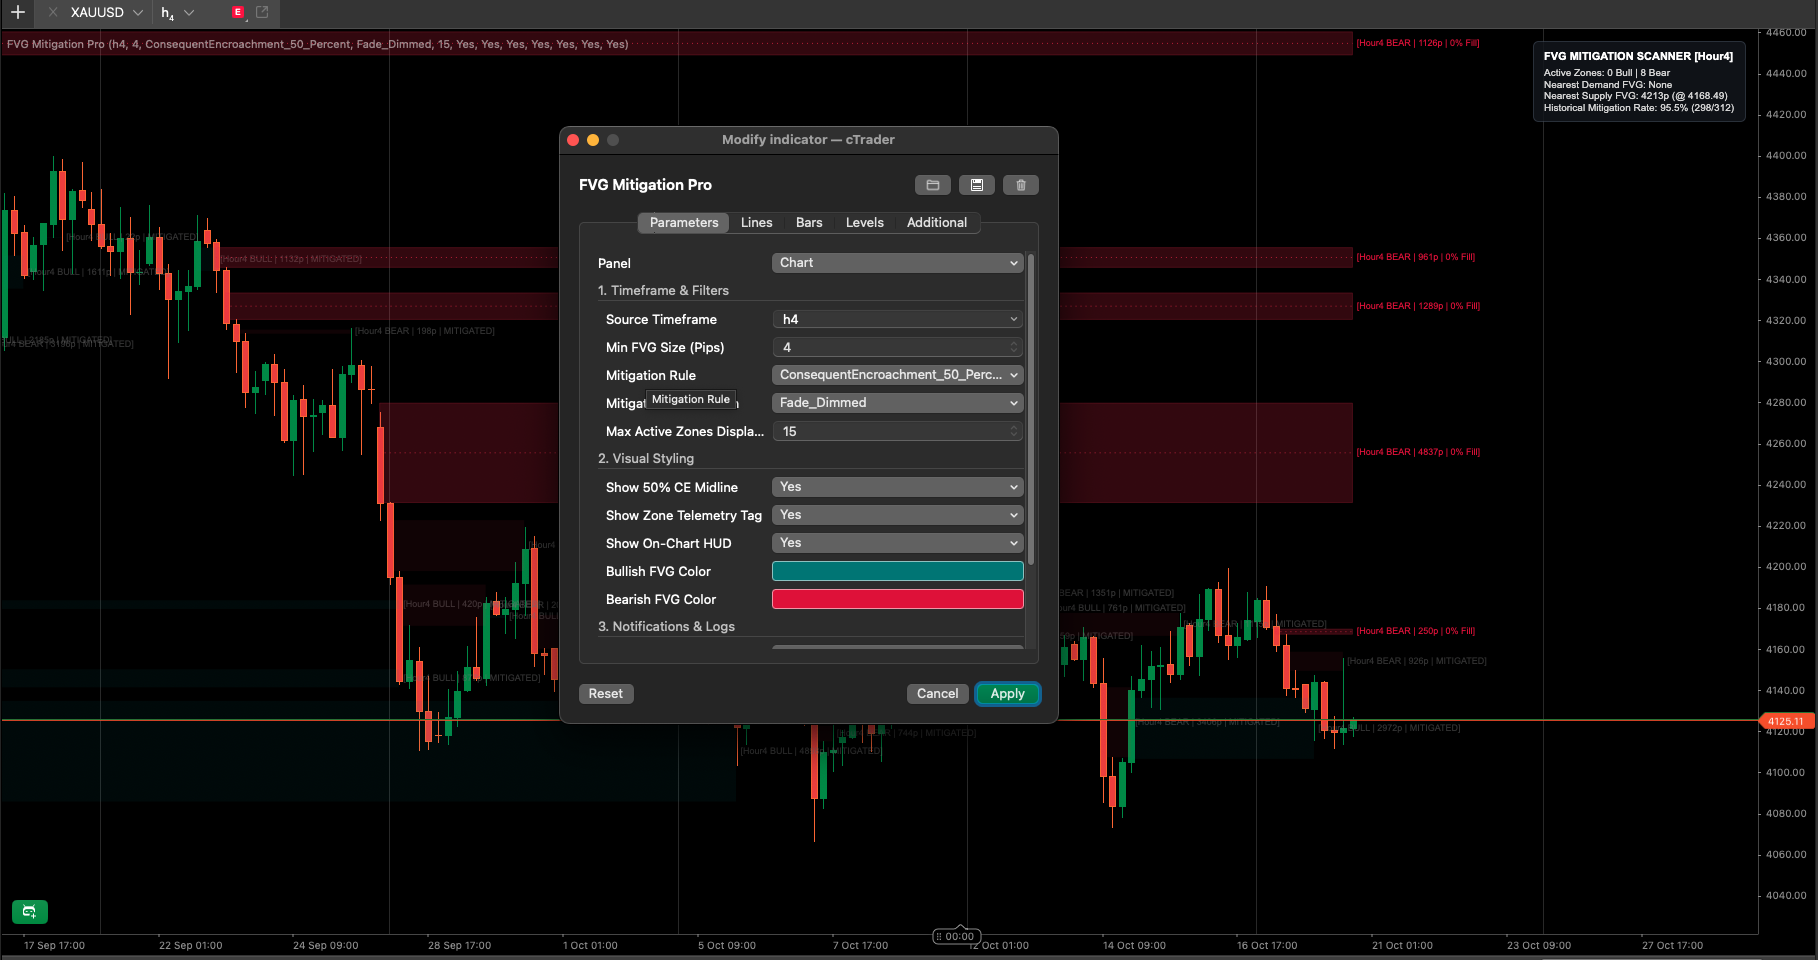Click the Cancel button
Screen dimensions: 1818x960
tap(937, 694)
